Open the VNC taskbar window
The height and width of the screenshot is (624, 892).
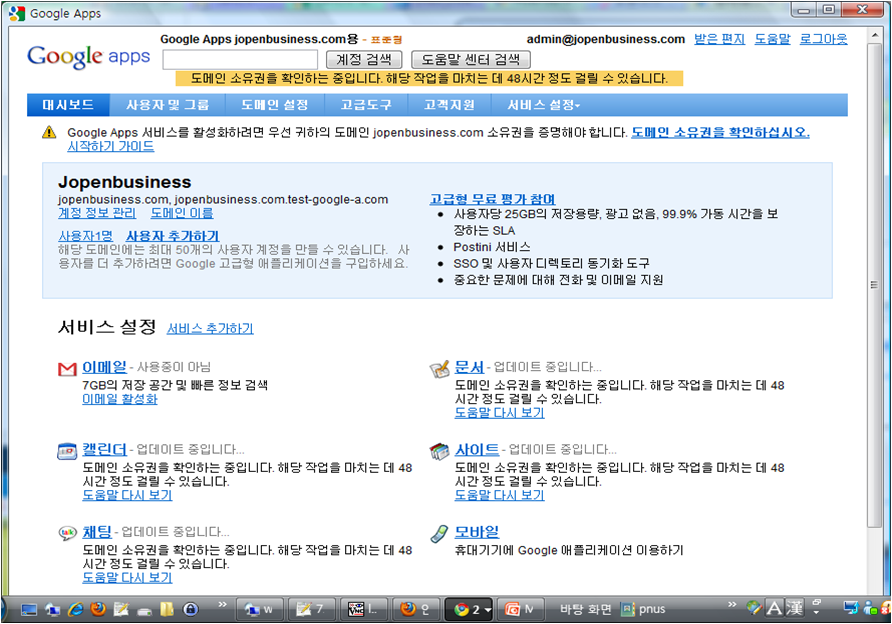click(363, 609)
